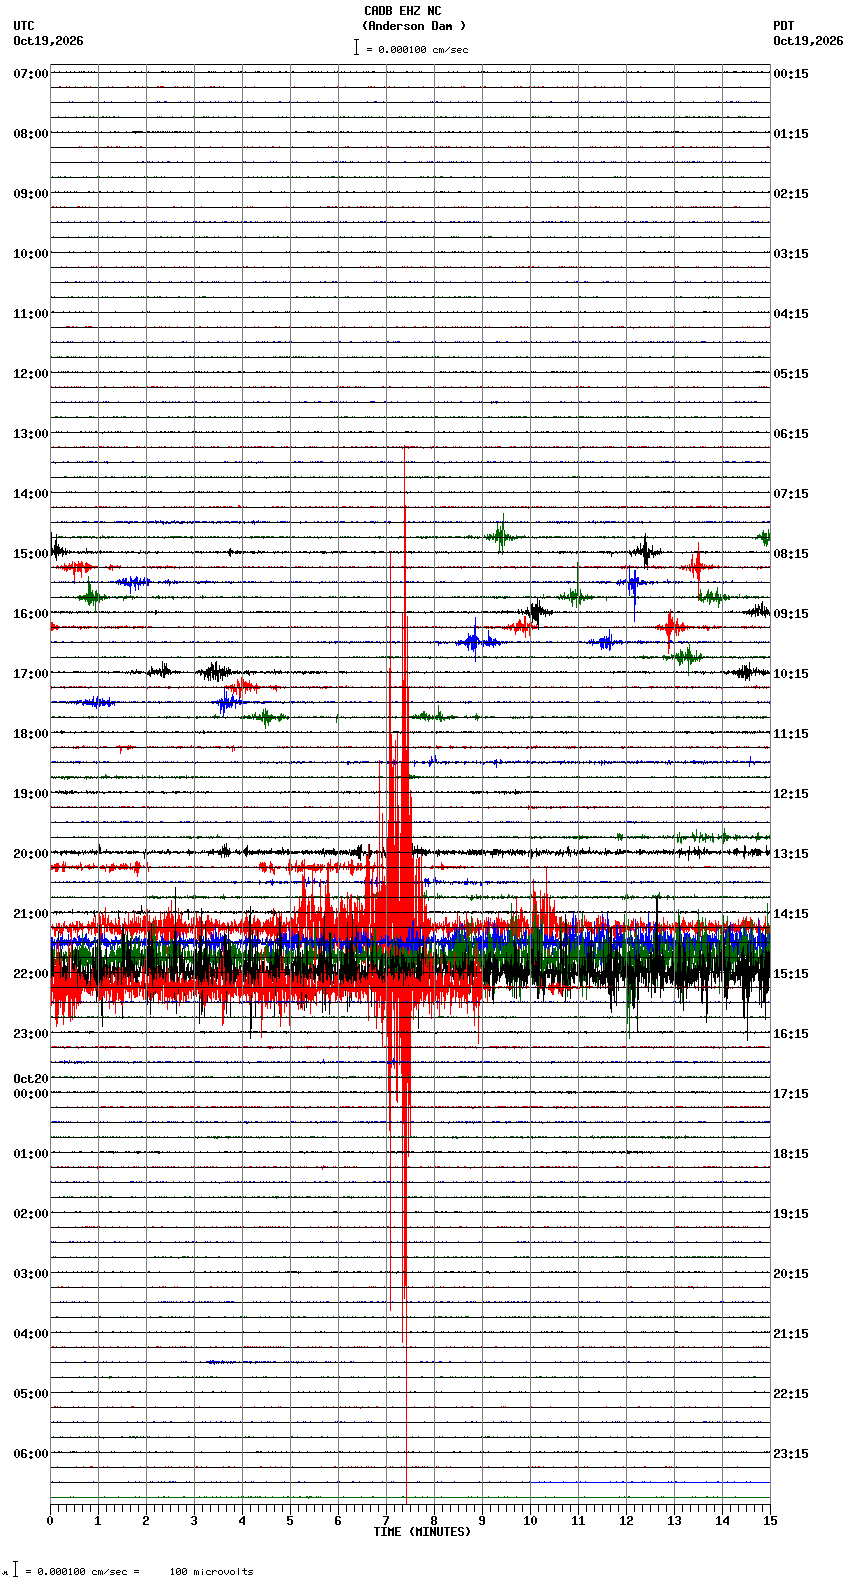
Task: Click the PDT timezone label
Action: [x=783, y=26]
